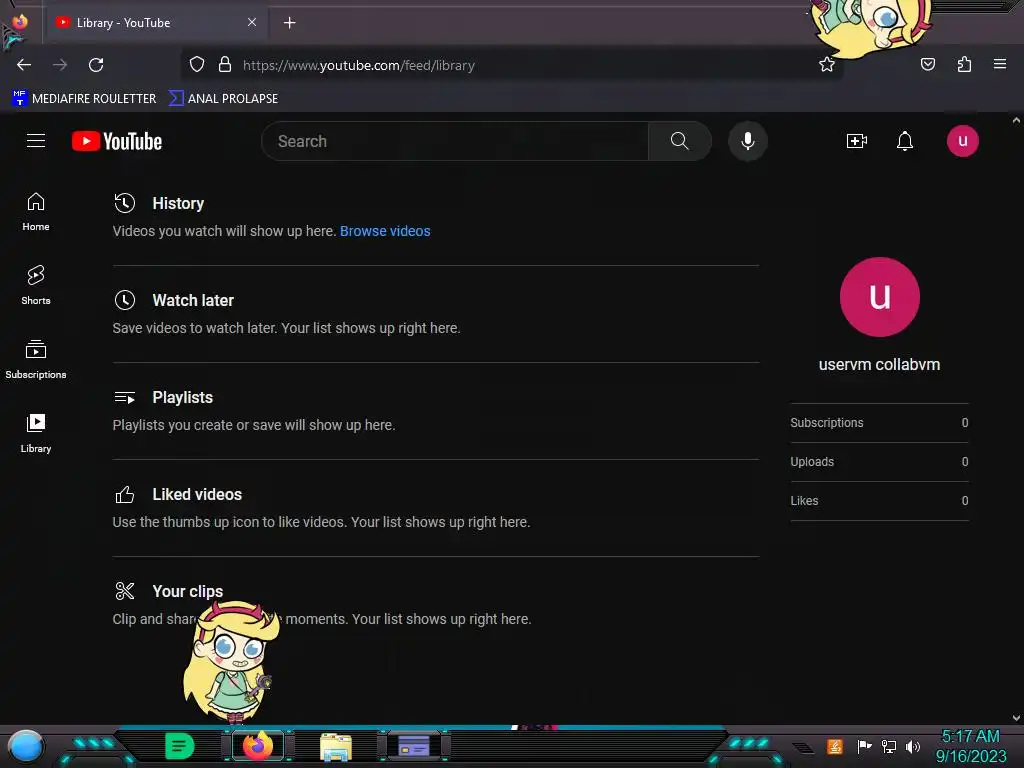Open the notifications bell
Image resolution: width=1024 pixels, height=768 pixels.
tap(904, 141)
